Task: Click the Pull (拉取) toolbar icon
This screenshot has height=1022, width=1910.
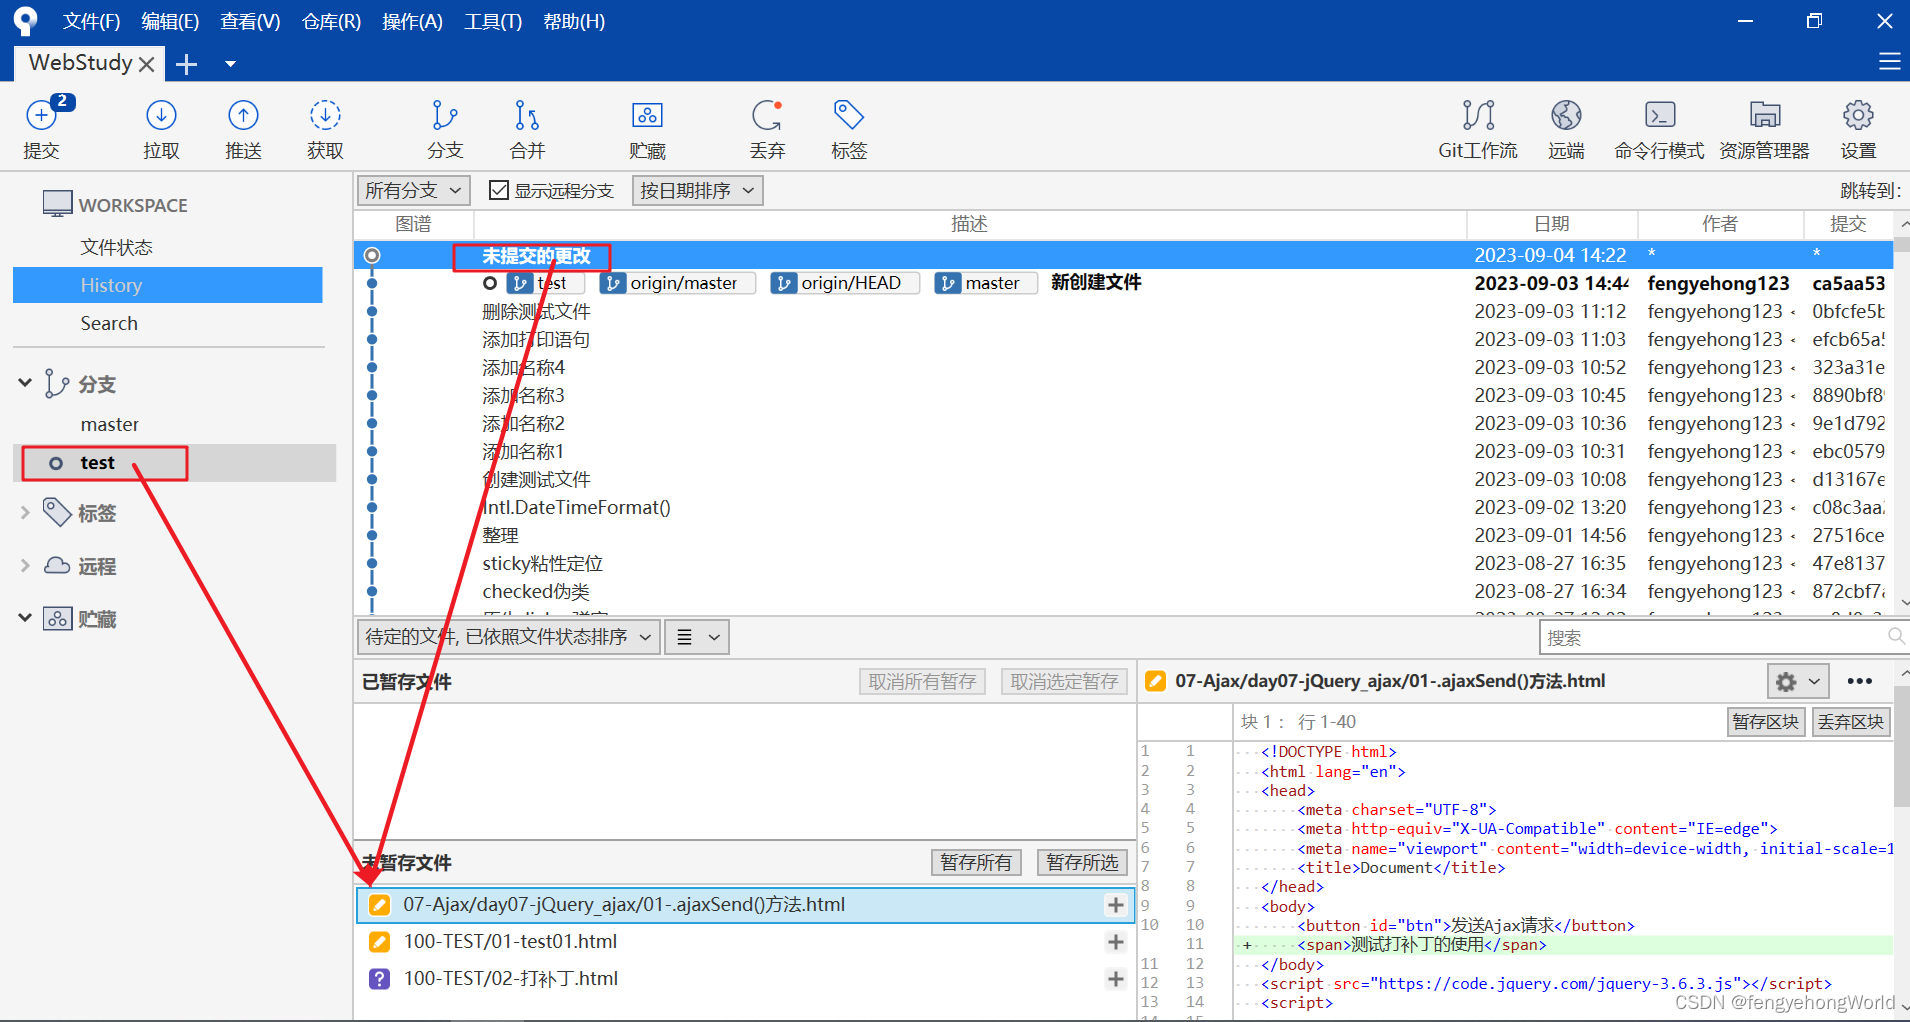Action: [x=161, y=128]
